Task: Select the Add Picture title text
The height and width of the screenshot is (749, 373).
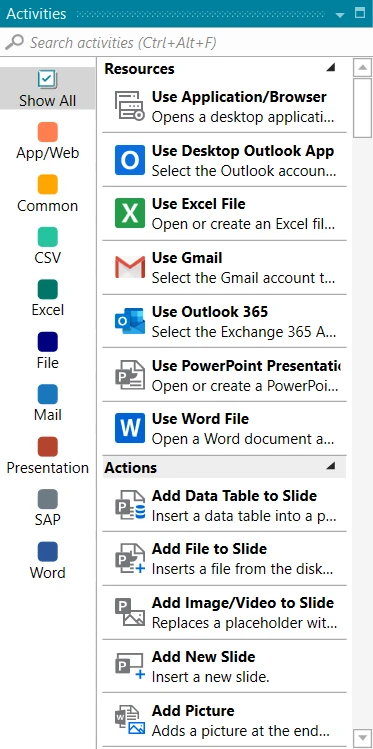Action: (x=193, y=711)
